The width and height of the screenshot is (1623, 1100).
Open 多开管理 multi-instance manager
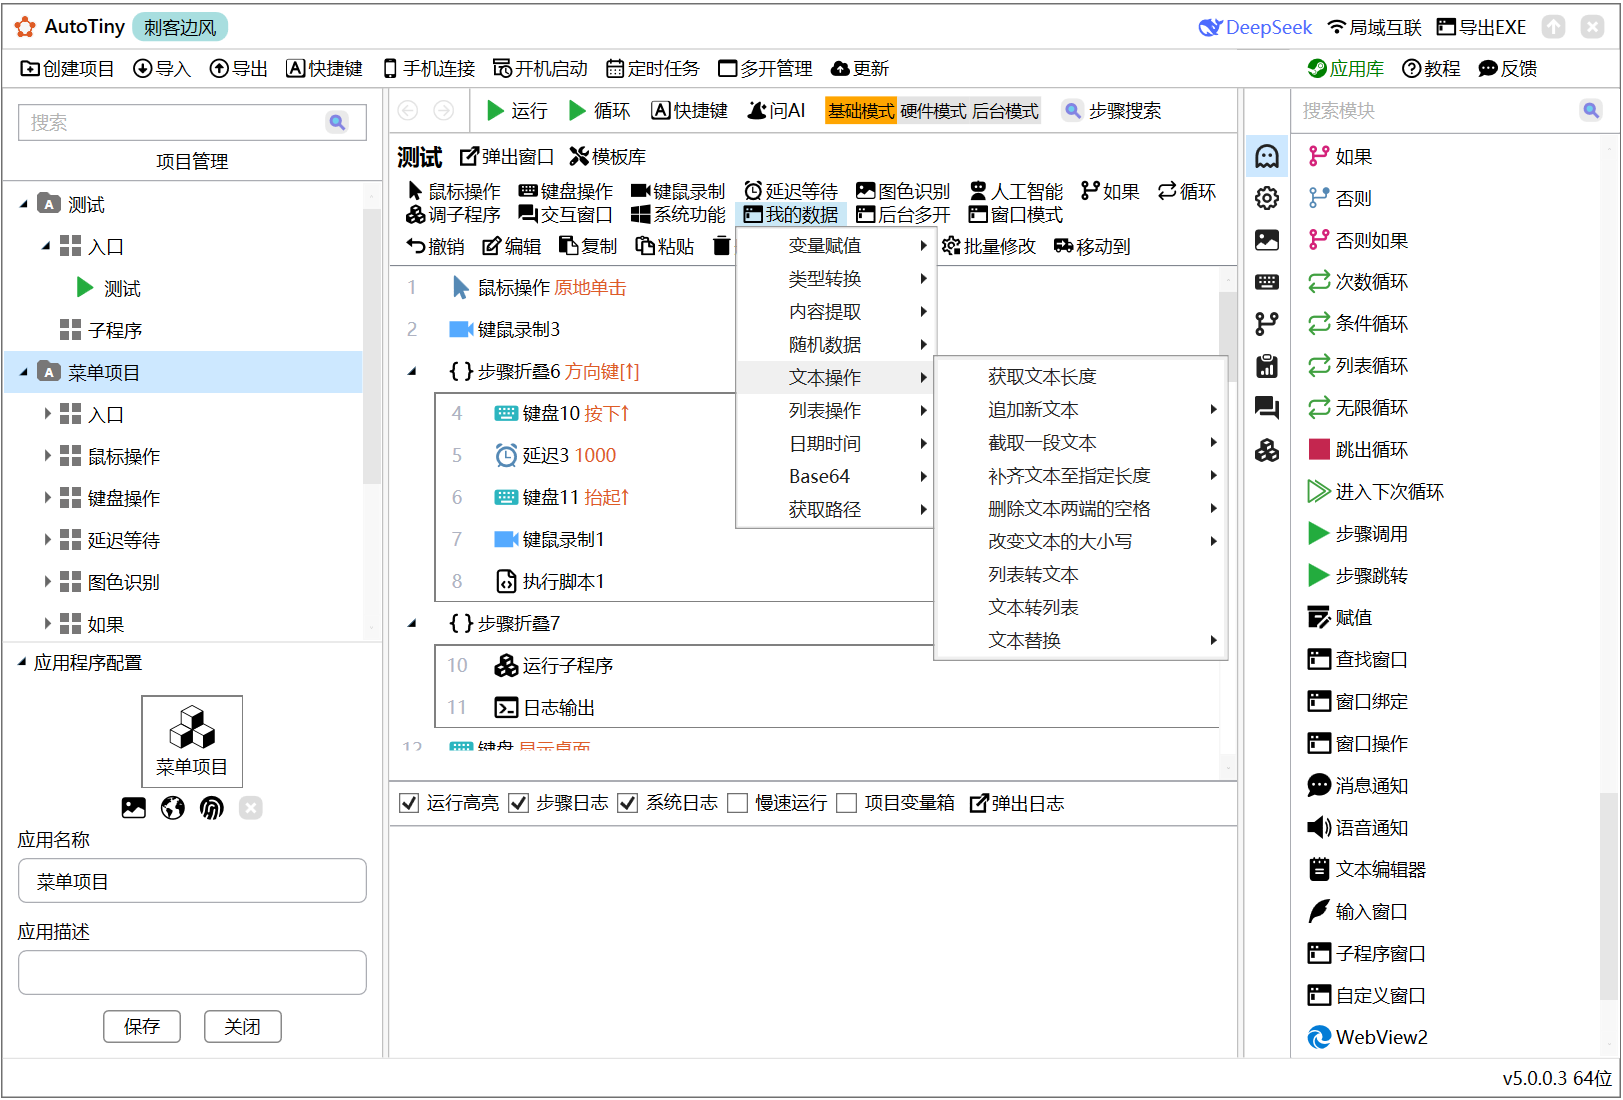(x=765, y=68)
